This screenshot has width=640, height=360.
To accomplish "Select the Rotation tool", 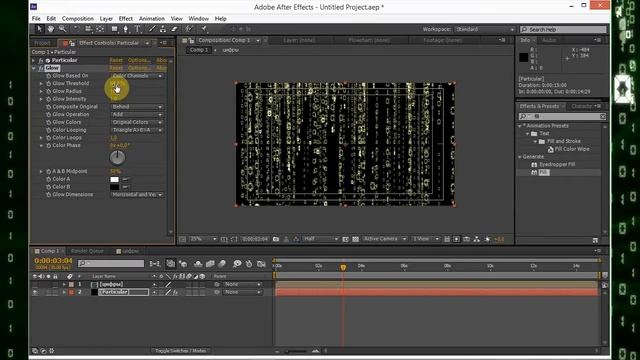I will (76, 29).
